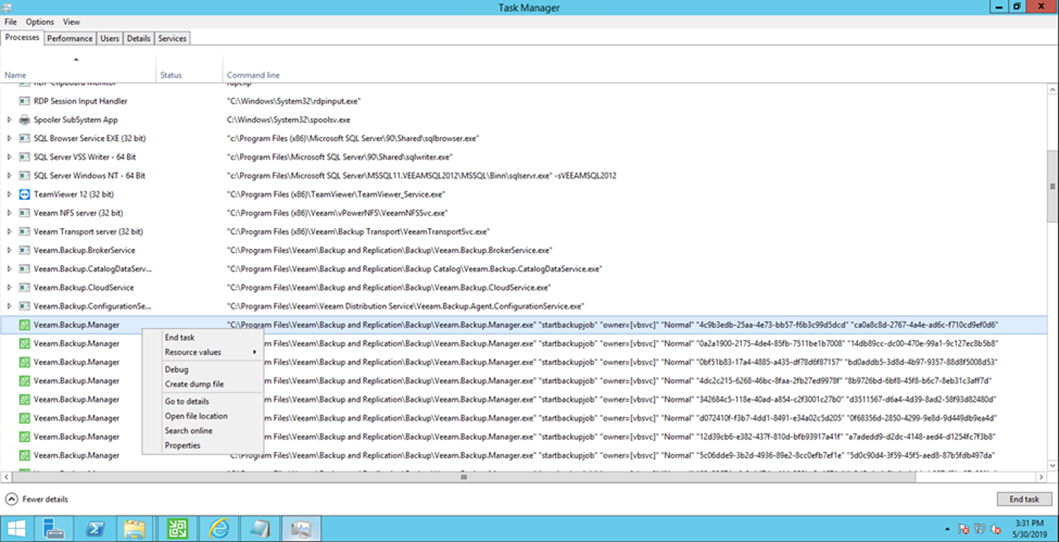Open the View menu
This screenshot has height=542, width=1059.
[72, 22]
